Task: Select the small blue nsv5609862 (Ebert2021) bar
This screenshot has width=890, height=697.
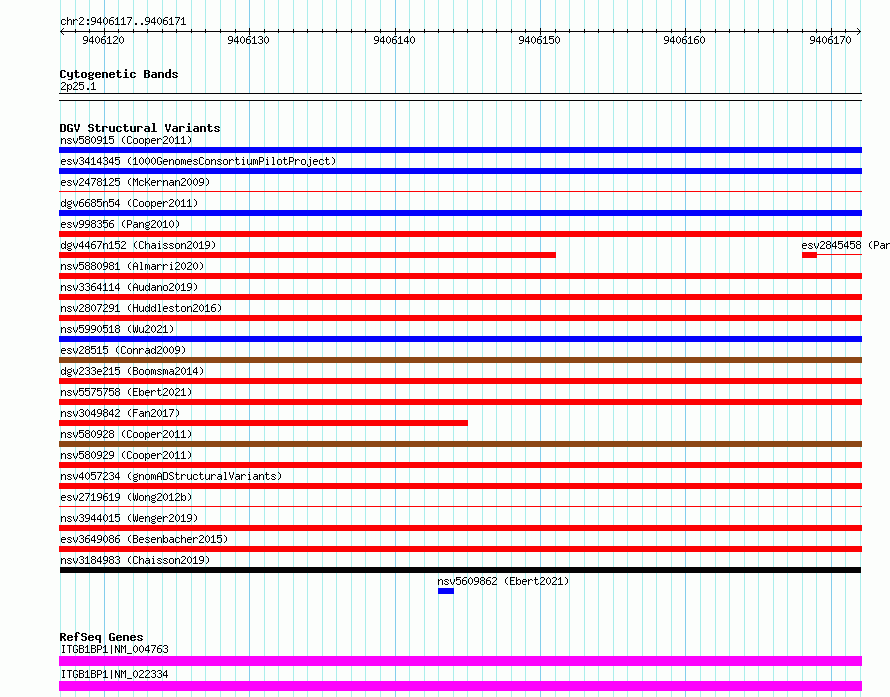Action: [x=446, y=591]
